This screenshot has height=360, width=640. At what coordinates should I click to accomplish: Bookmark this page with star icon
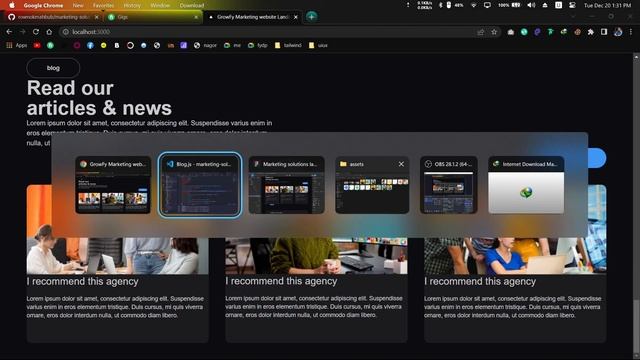coord(494,32)
